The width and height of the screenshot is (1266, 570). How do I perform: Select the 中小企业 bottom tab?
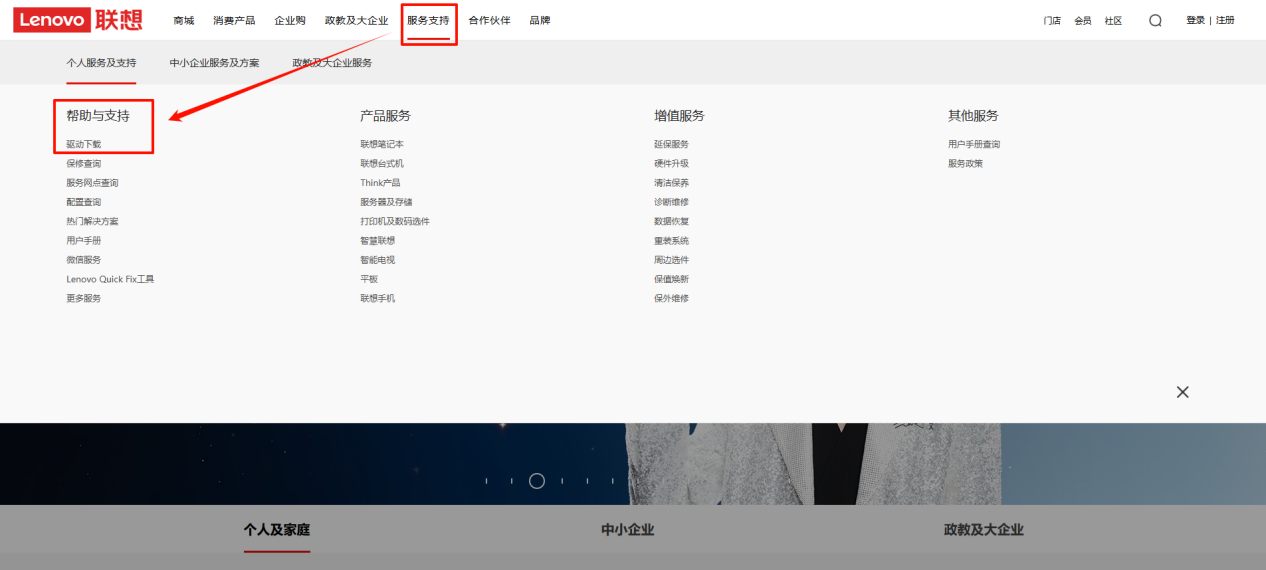(x=628, y=529)
